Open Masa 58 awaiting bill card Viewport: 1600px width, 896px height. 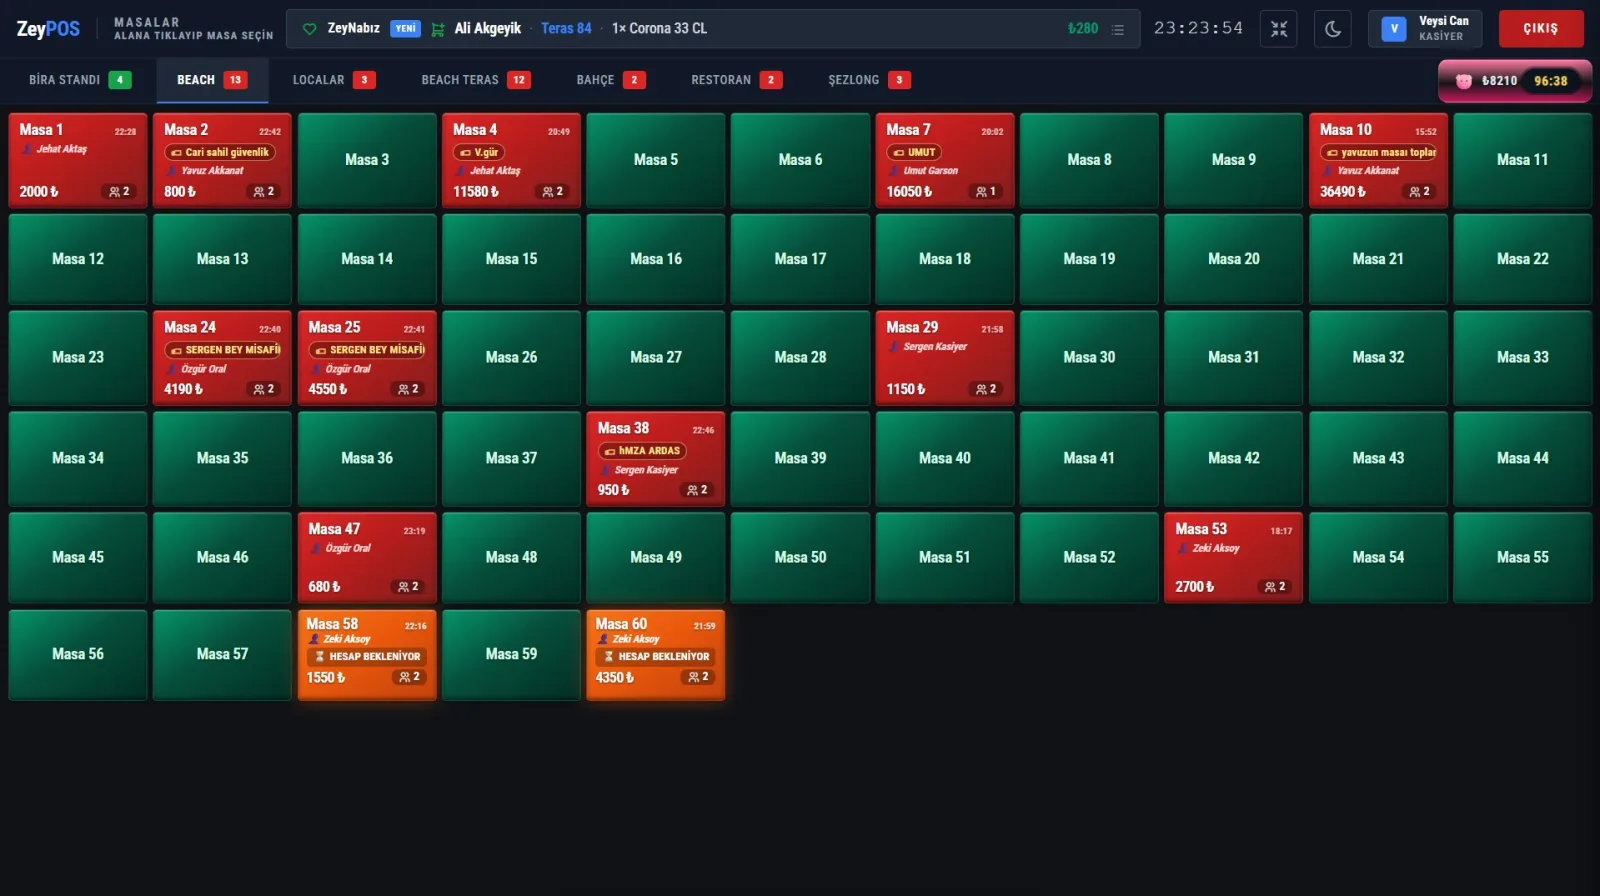(367, 655)
